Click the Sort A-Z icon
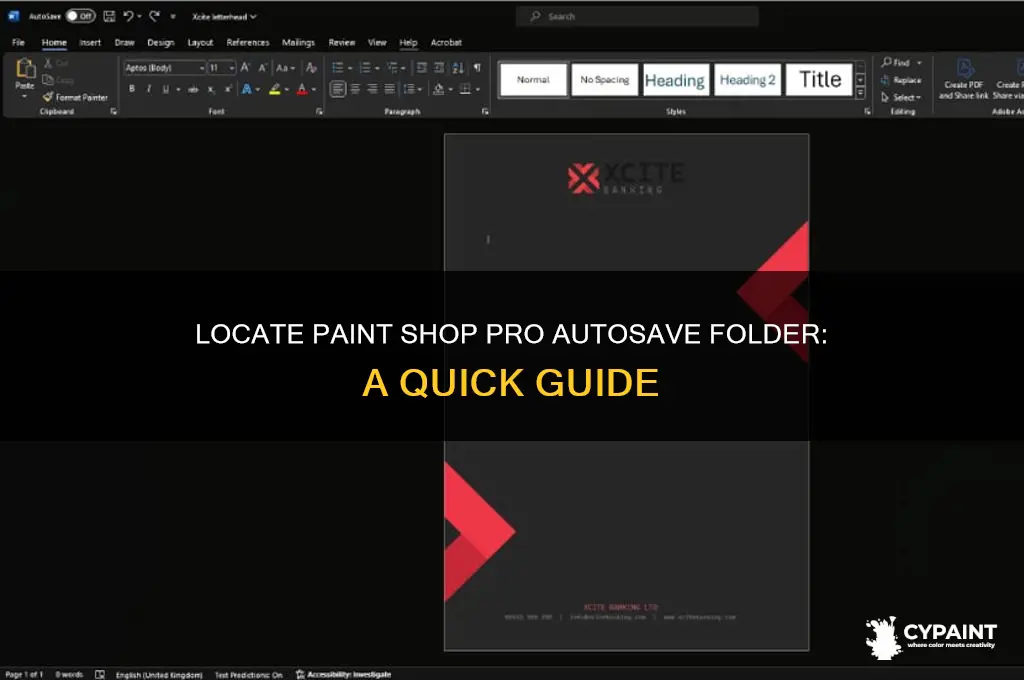Image resolution: width=1024 pixels, height=680 pixels. (458, 67)
